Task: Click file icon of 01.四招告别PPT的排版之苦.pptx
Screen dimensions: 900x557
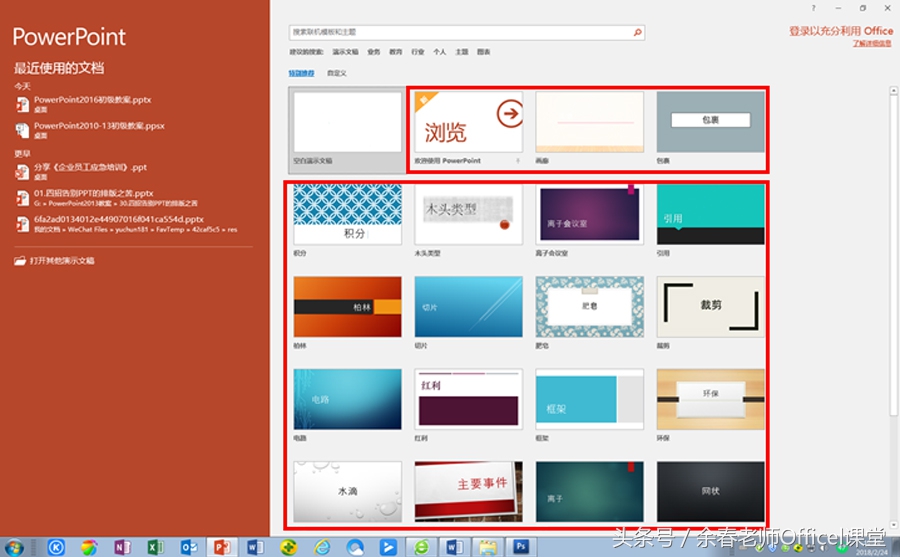Action: pyautogui.click(x=22, y=198)
